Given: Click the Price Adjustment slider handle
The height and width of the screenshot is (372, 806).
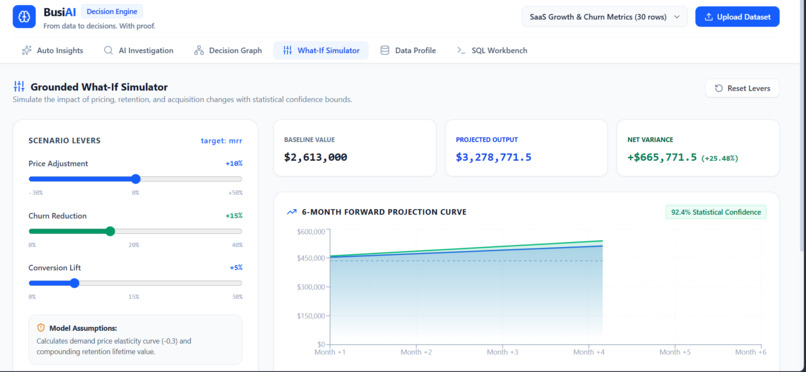Looking at the screenshot, I should pos(136,179).
